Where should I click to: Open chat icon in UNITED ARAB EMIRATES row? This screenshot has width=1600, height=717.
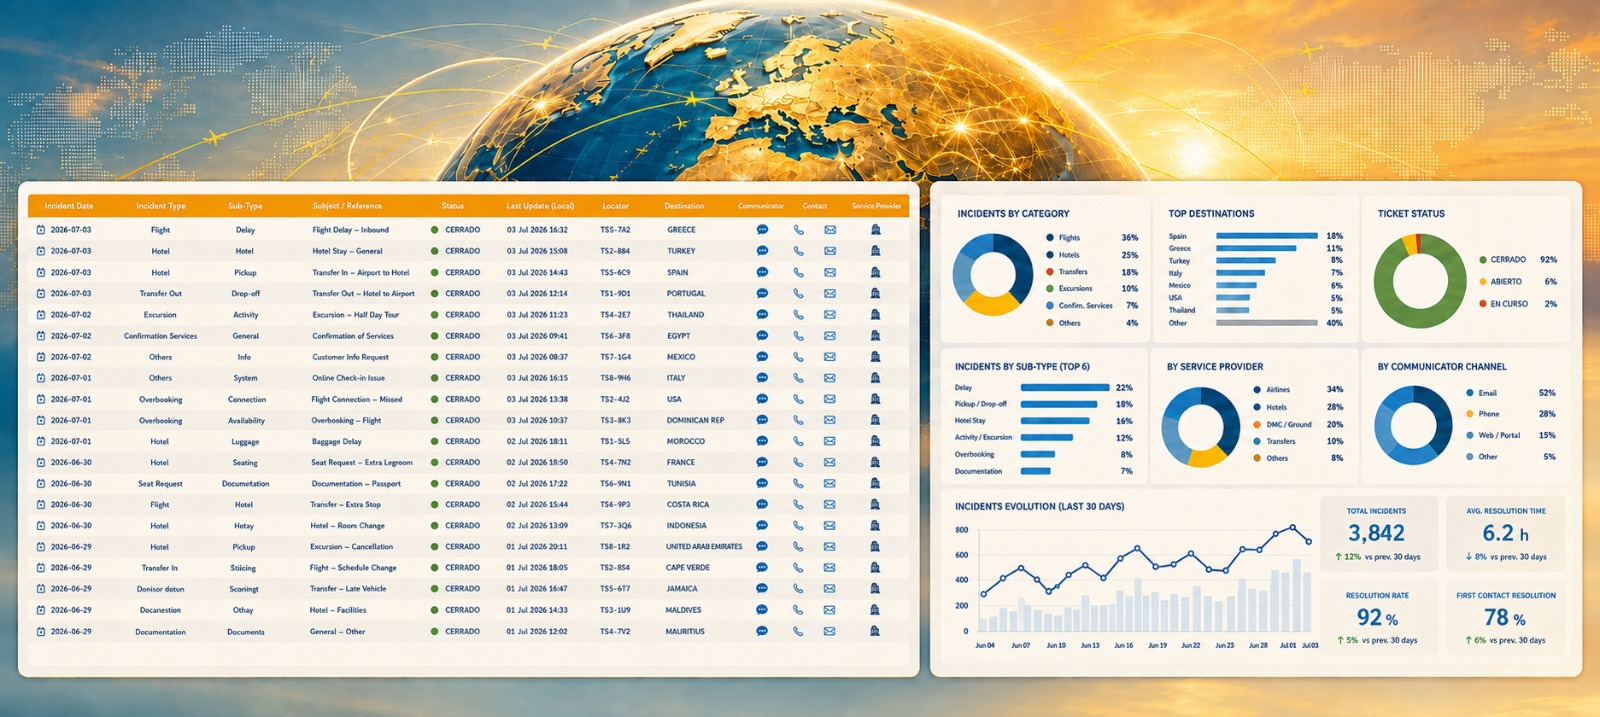[762, 546]
